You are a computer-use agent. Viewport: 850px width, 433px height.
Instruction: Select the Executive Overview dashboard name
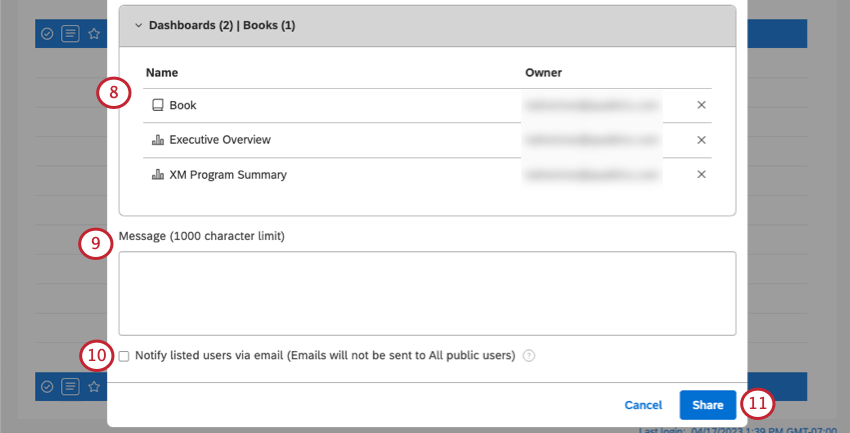pos(220,140)
